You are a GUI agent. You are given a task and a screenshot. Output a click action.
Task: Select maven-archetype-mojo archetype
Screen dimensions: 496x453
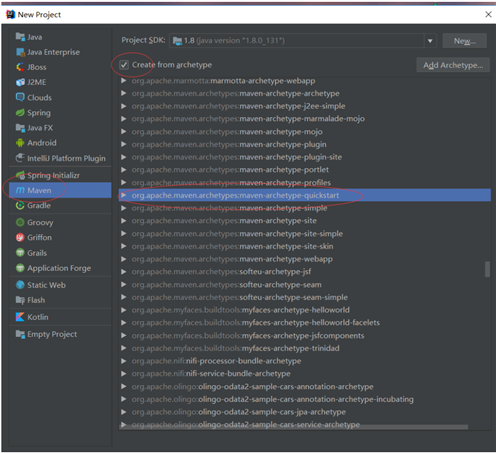click(305, 132)
